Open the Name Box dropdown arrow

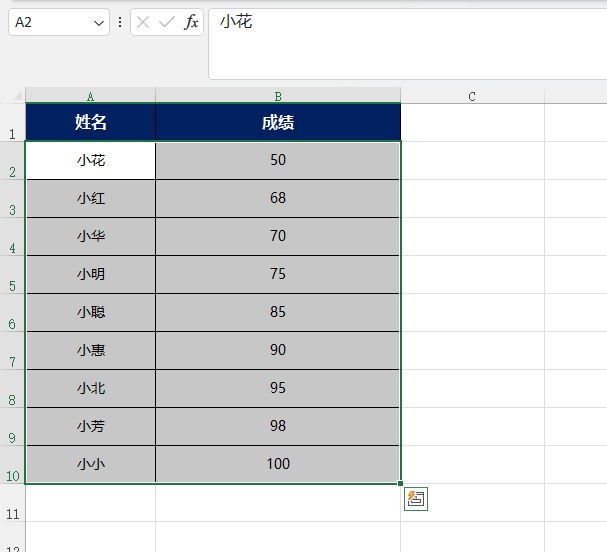pos(99,23)
